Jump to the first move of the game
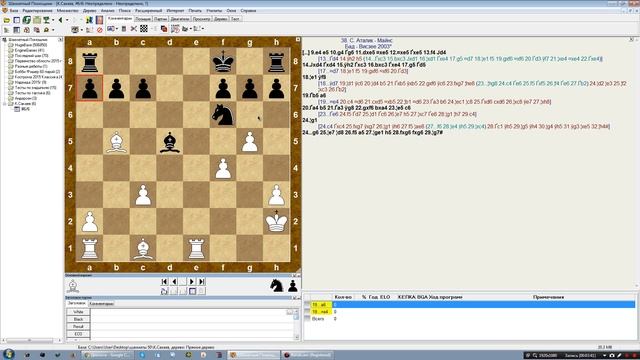This screenshot has height=360, width=640. 164,281
